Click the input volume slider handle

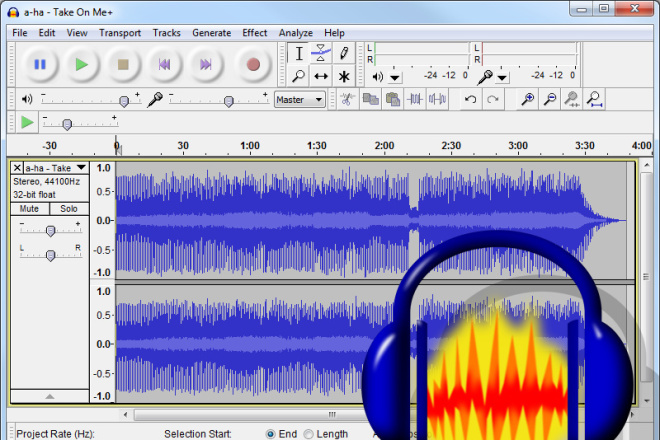click(229, 101)
